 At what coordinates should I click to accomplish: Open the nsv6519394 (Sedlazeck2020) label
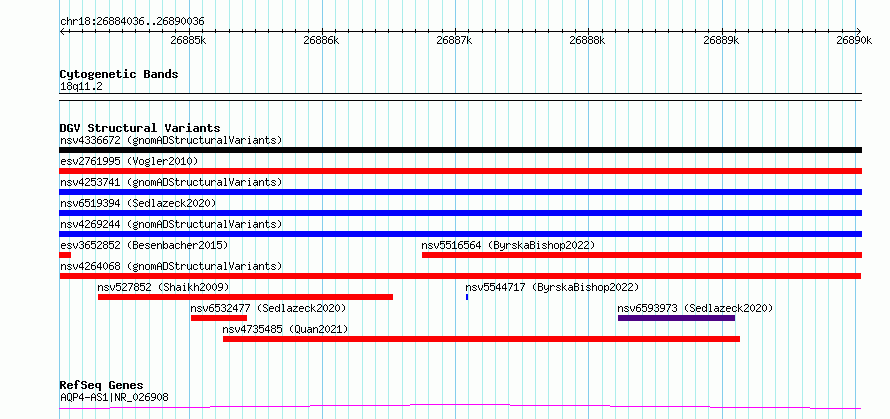click(138, 203)
